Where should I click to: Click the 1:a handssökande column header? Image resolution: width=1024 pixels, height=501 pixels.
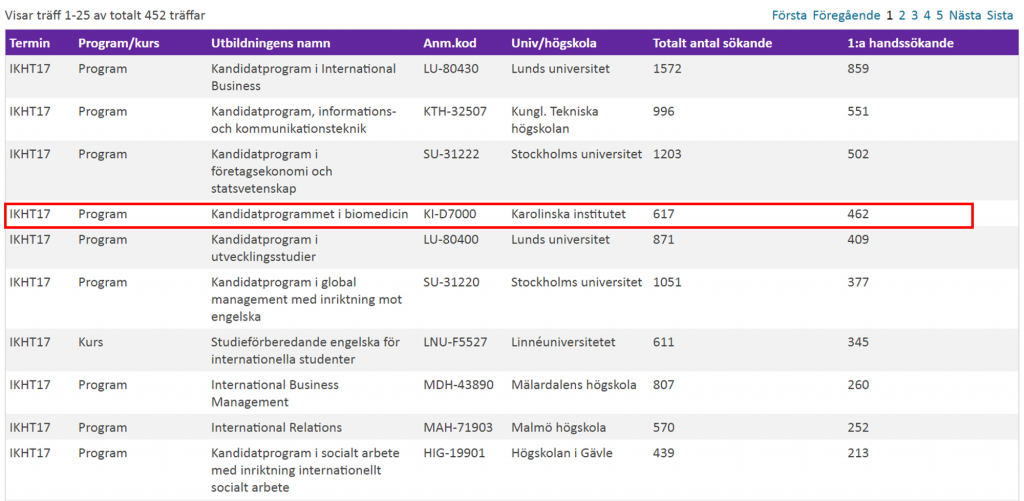[x=900, y=44]
